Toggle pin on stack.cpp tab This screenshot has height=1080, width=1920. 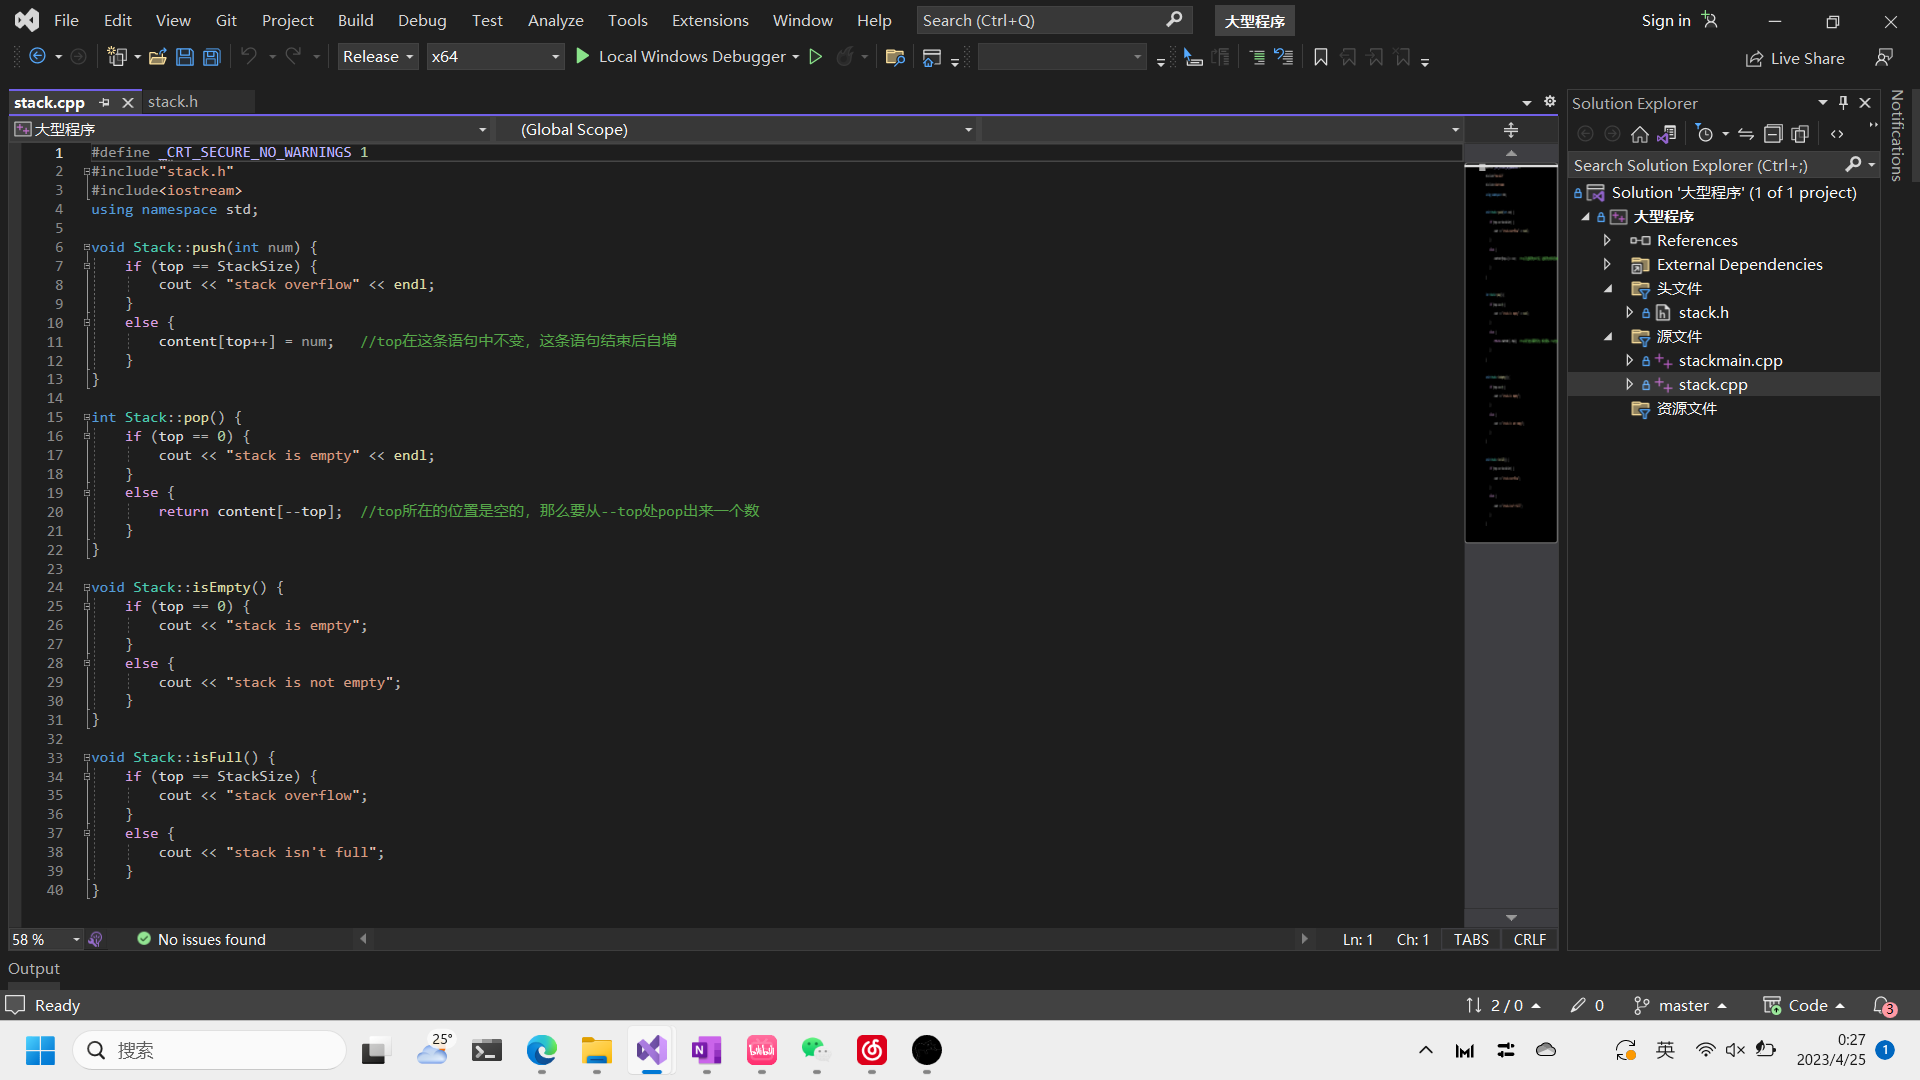click(105, 102)
